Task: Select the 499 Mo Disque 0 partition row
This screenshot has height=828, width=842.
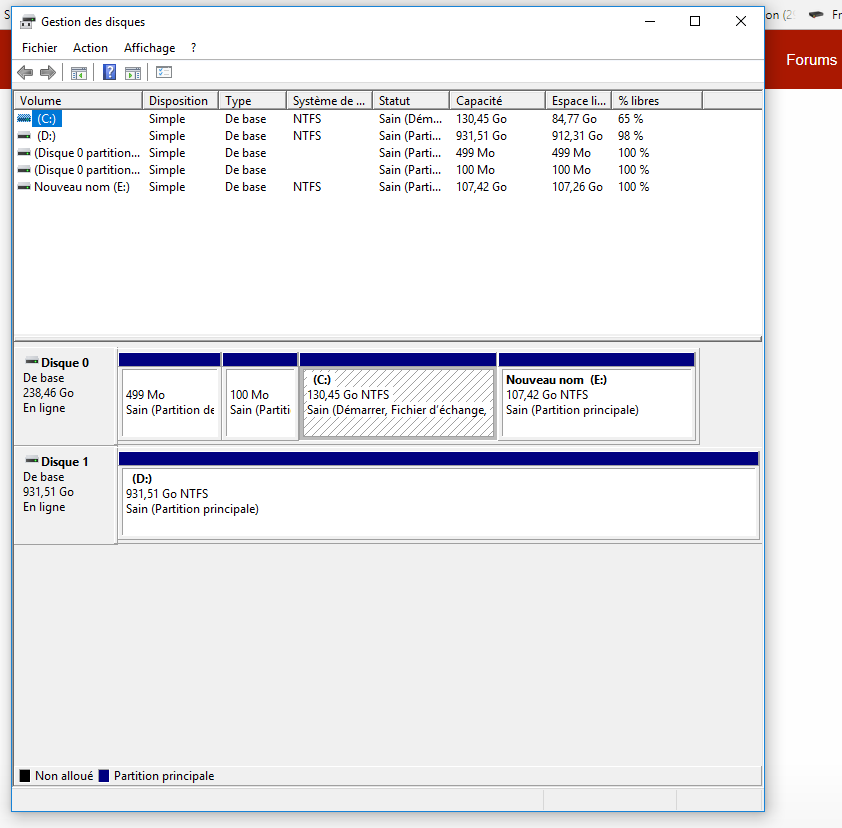Action: (x=387, y=153)
